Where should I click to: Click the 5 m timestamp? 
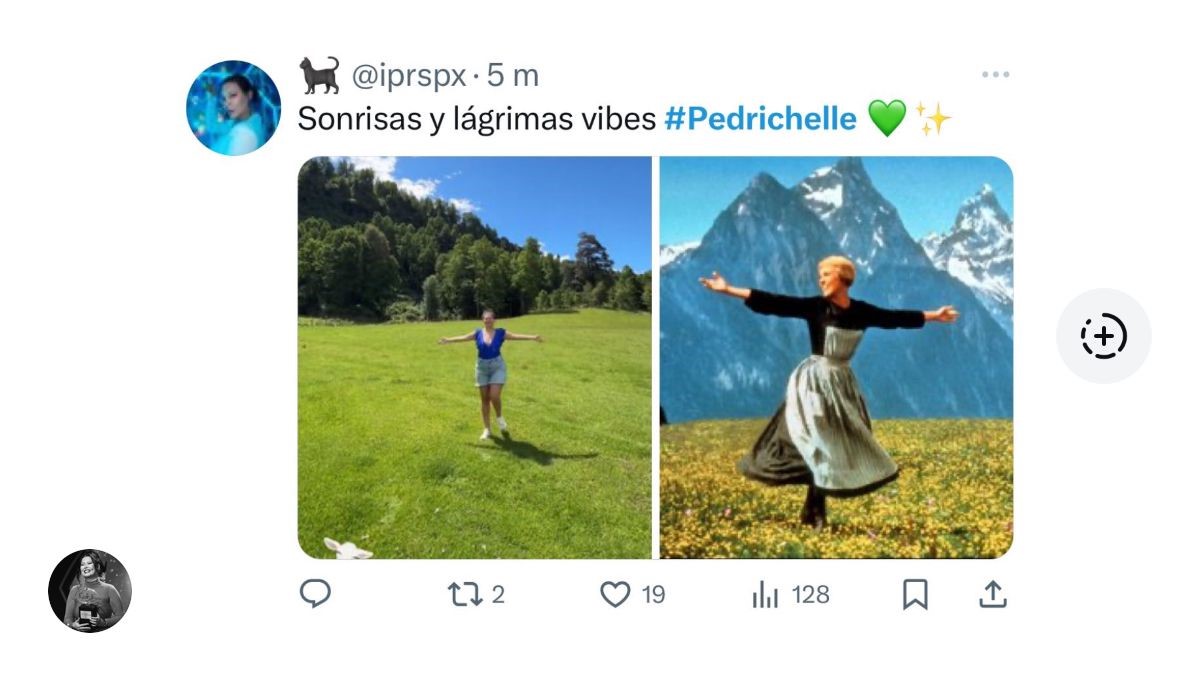pyautogui.click(x=513, y=76)
